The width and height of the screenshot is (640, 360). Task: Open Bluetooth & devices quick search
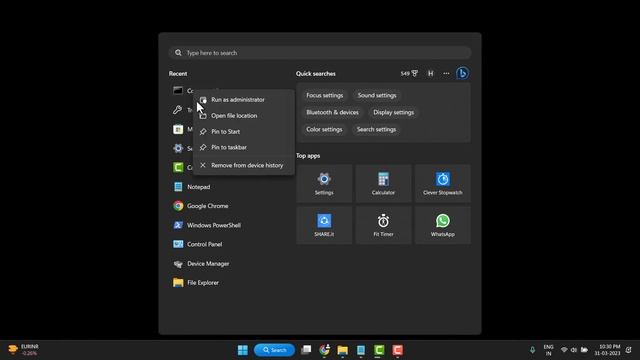(332, 112)
